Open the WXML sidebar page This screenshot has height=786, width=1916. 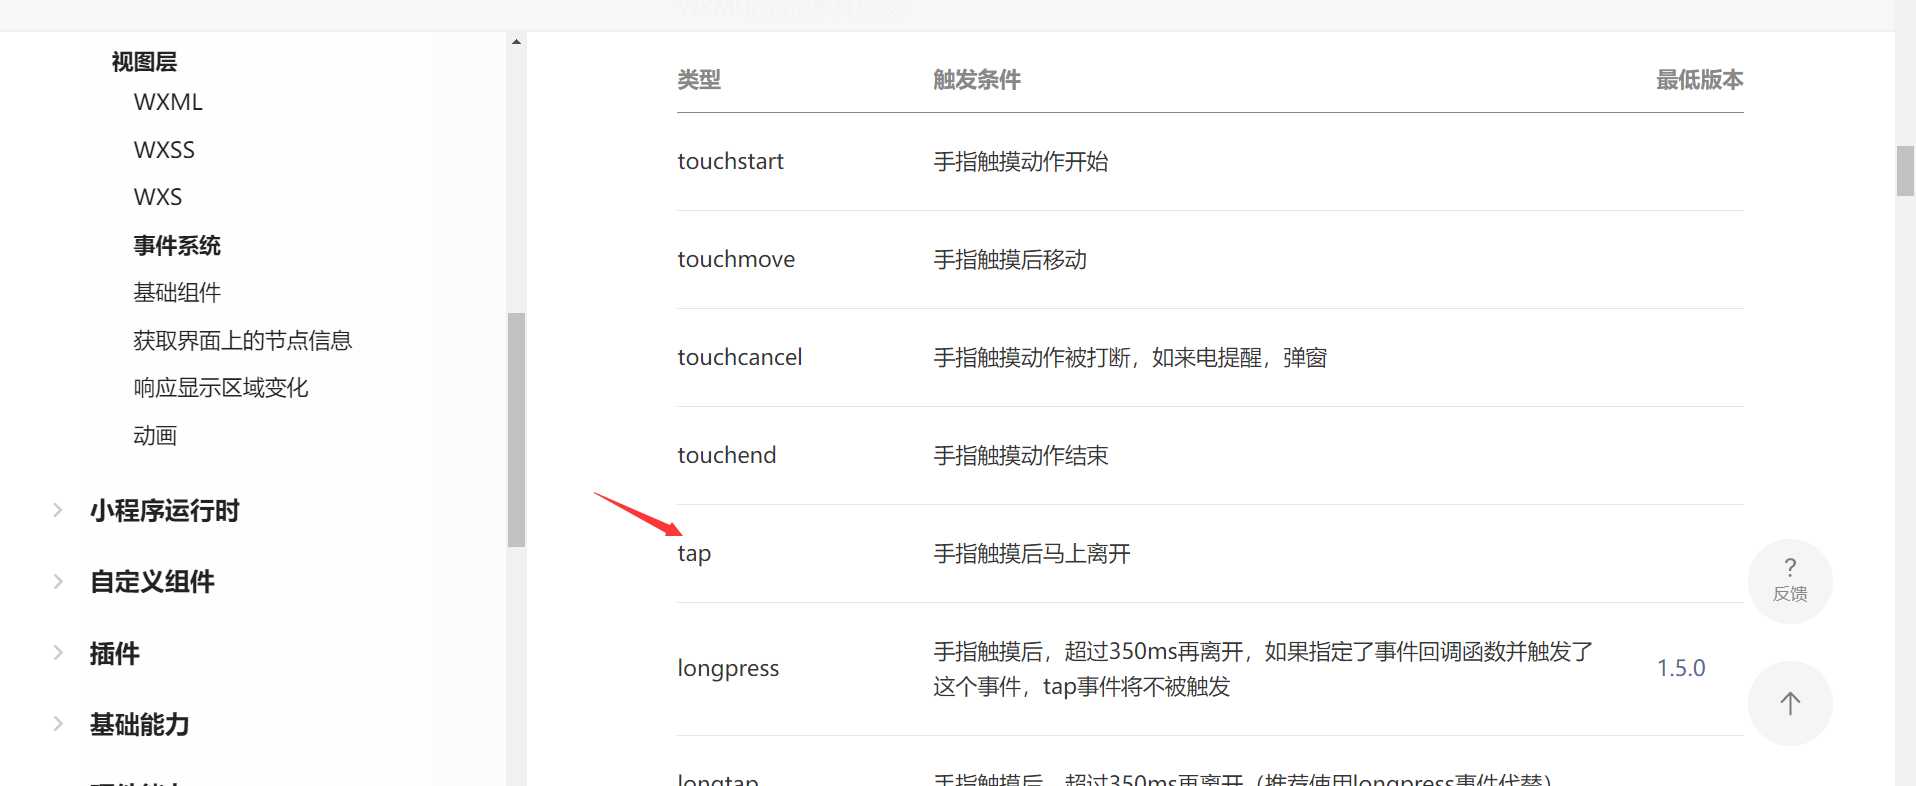[168, 102]
